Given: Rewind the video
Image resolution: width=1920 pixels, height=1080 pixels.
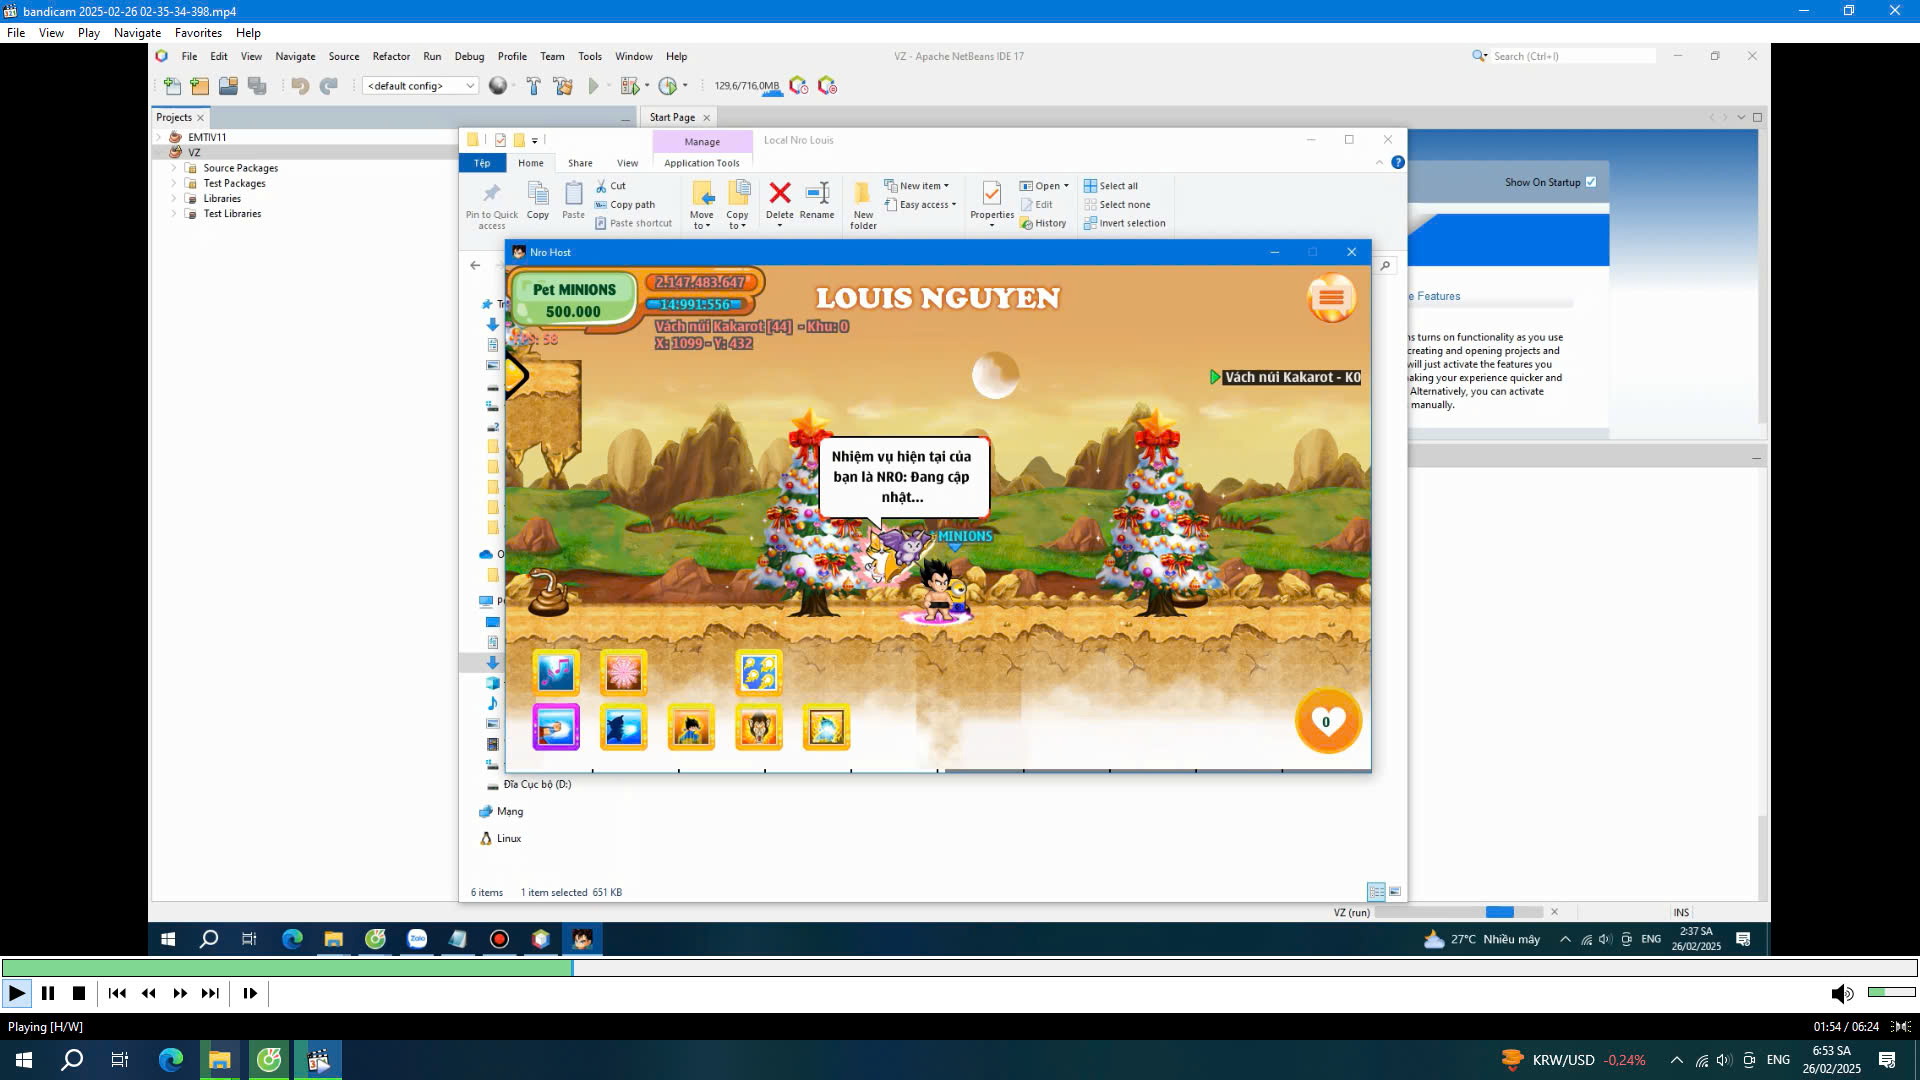Looking at the screenshot, I should click(149, 993).
